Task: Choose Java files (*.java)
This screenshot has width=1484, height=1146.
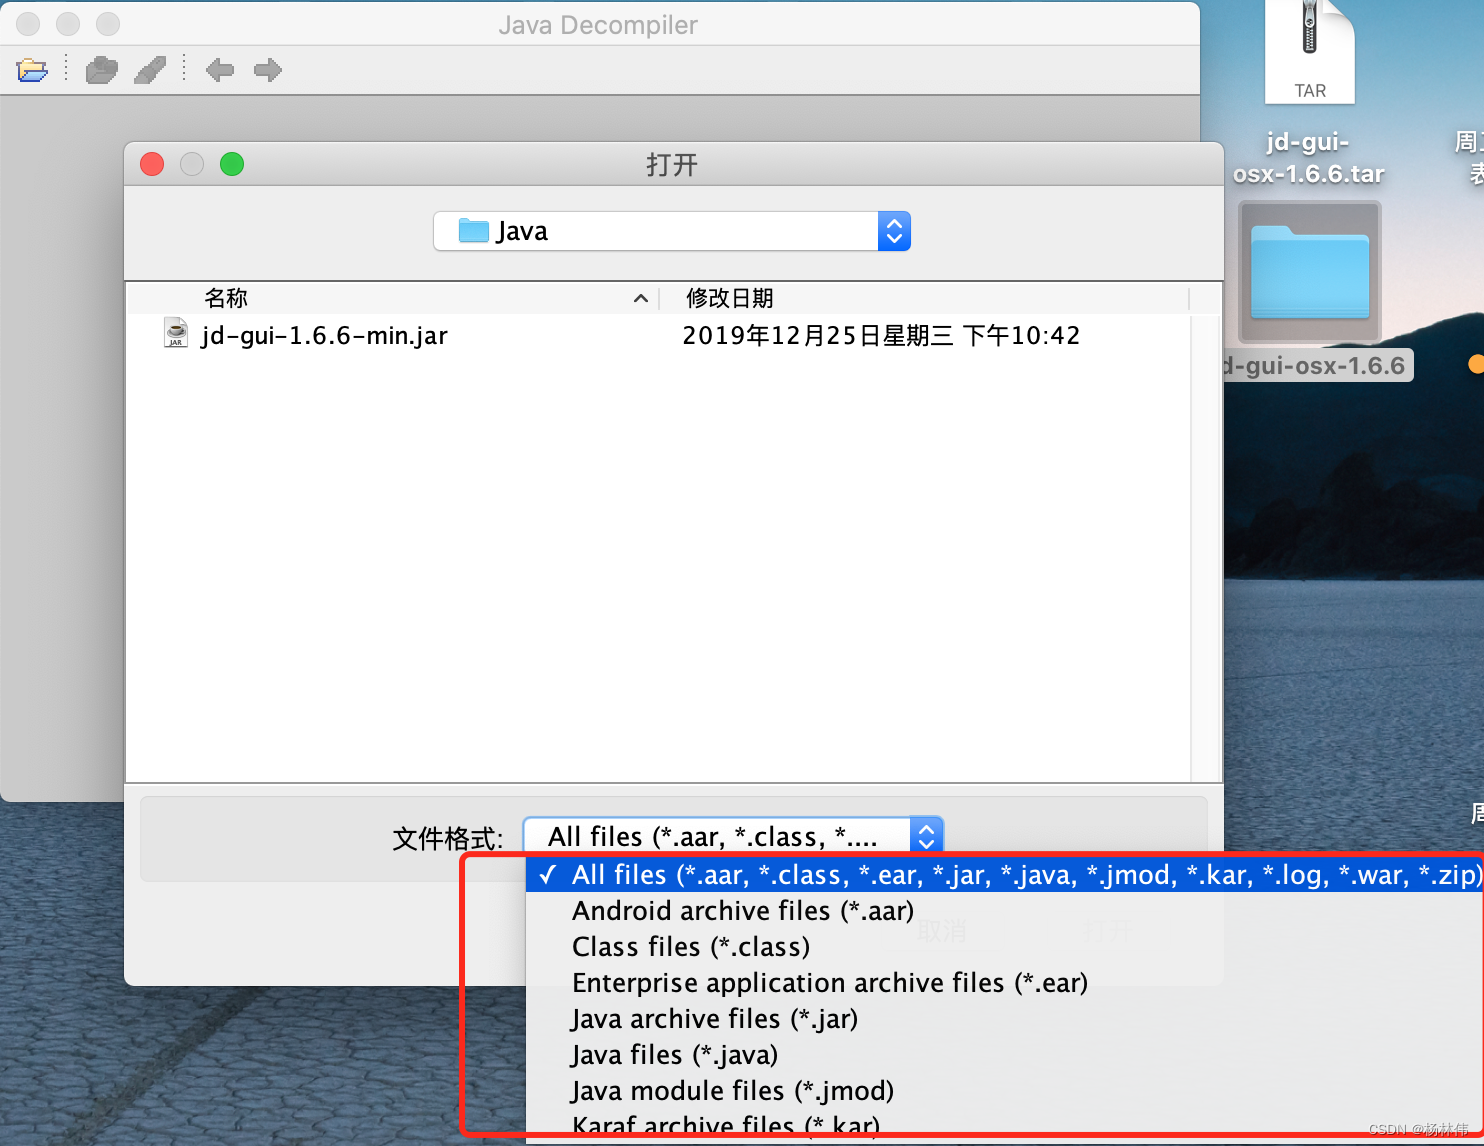Action: tap(1005, 1055)
